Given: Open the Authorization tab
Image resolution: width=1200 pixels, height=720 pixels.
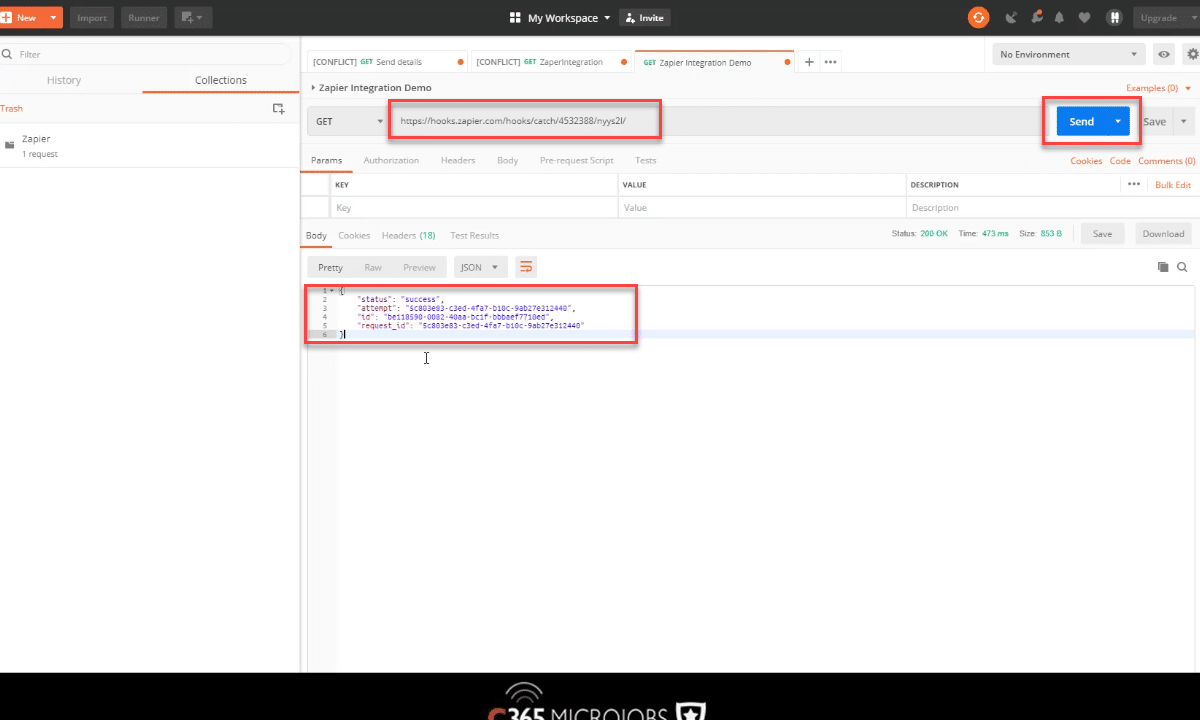Looking at the screenshot, I should (391, 160).
